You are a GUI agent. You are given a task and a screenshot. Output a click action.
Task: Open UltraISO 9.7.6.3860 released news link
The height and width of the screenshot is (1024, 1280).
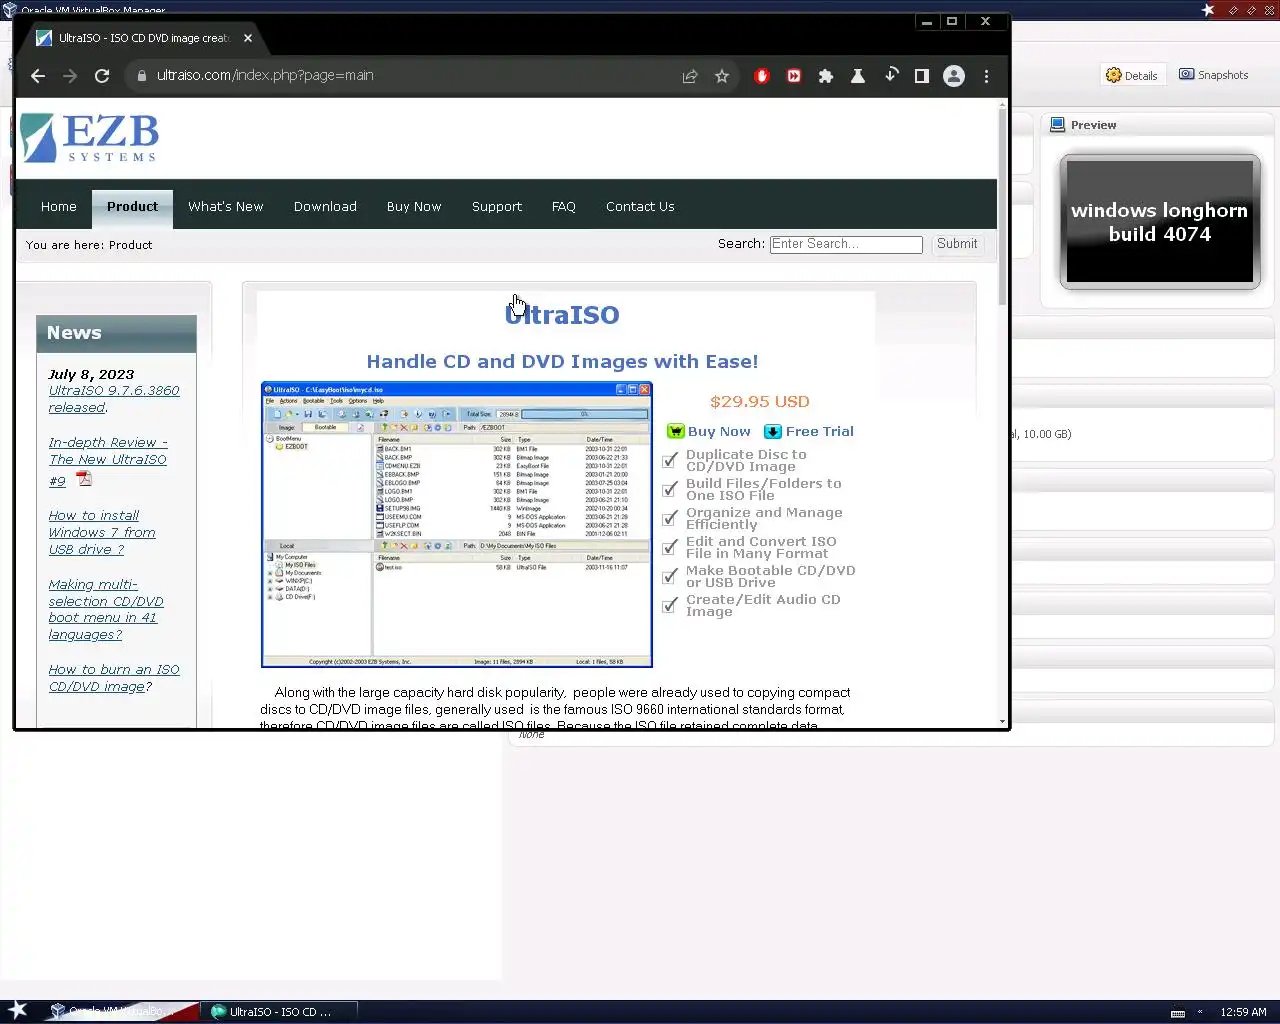point(114,399)
